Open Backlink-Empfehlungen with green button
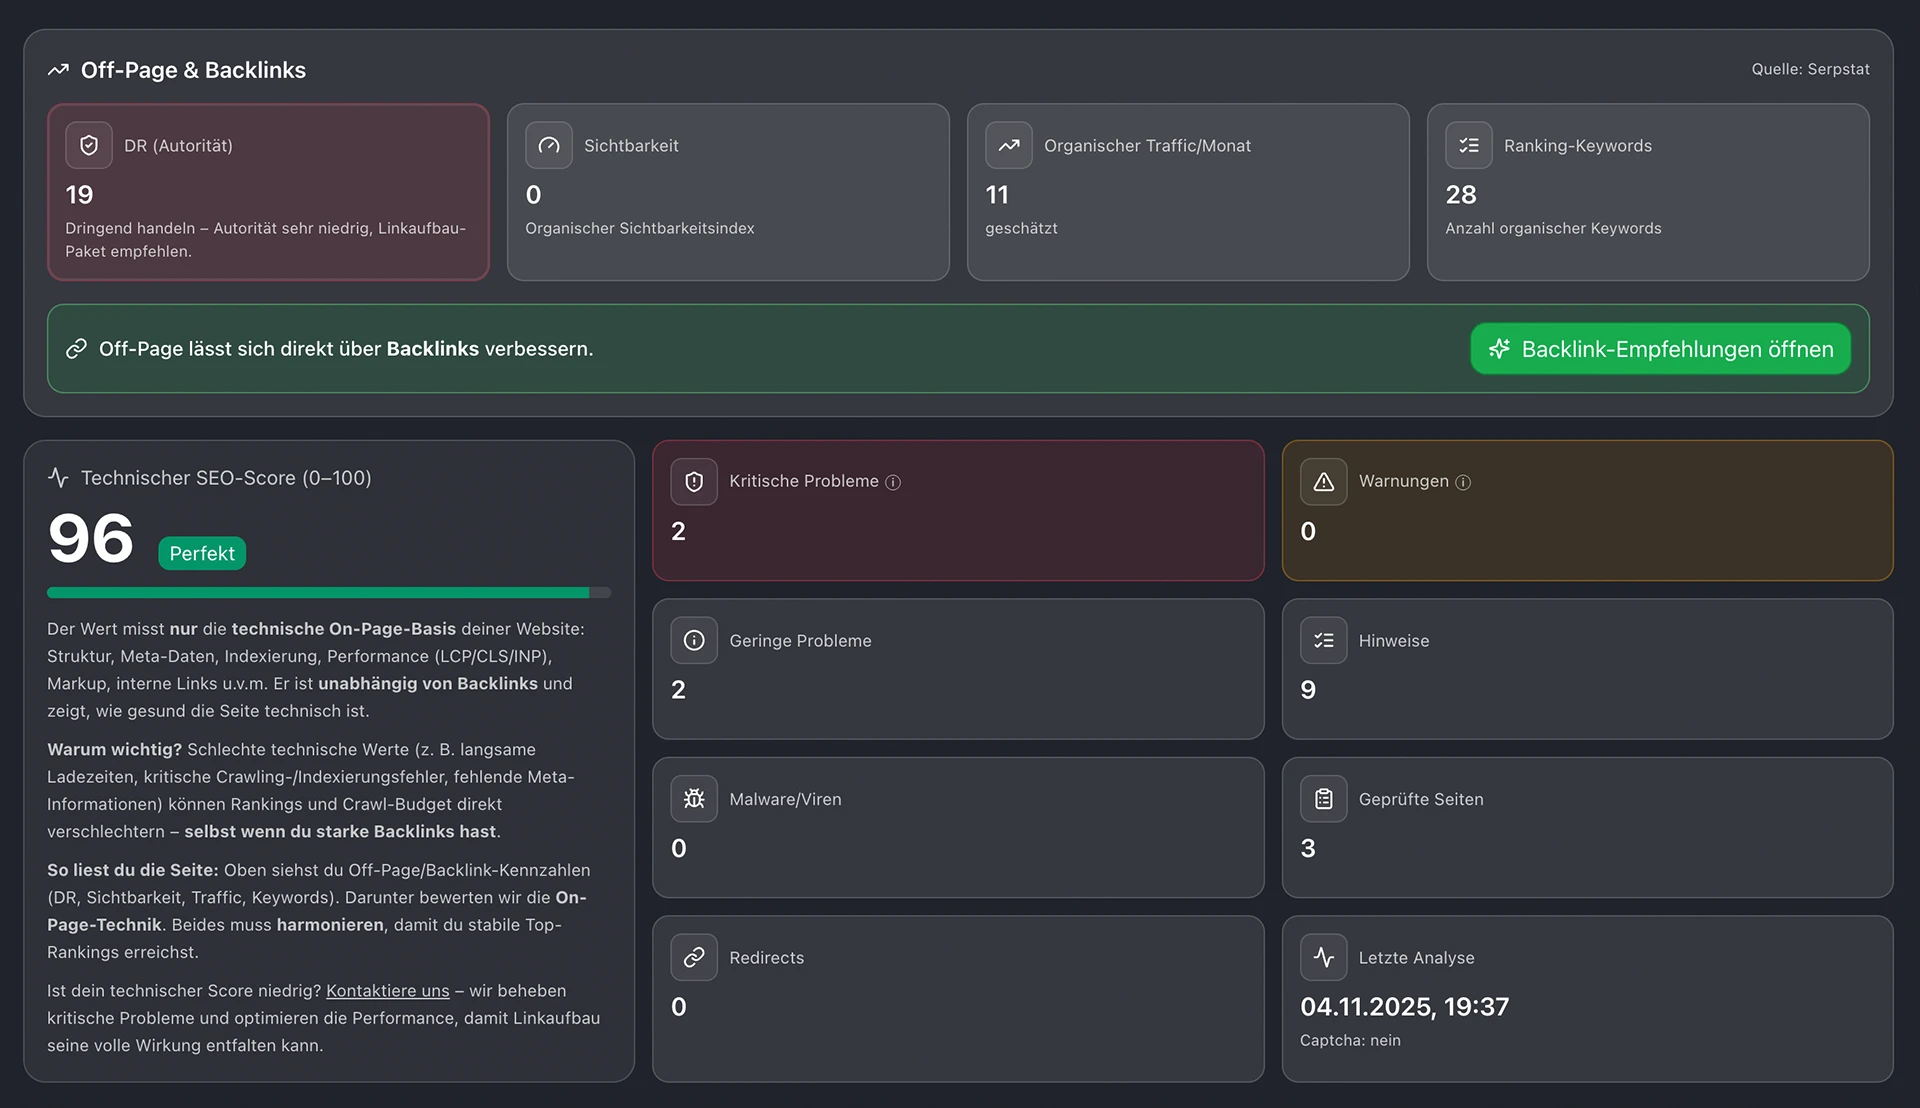The image size is (1920, 1108). [x=1660, y=349]
